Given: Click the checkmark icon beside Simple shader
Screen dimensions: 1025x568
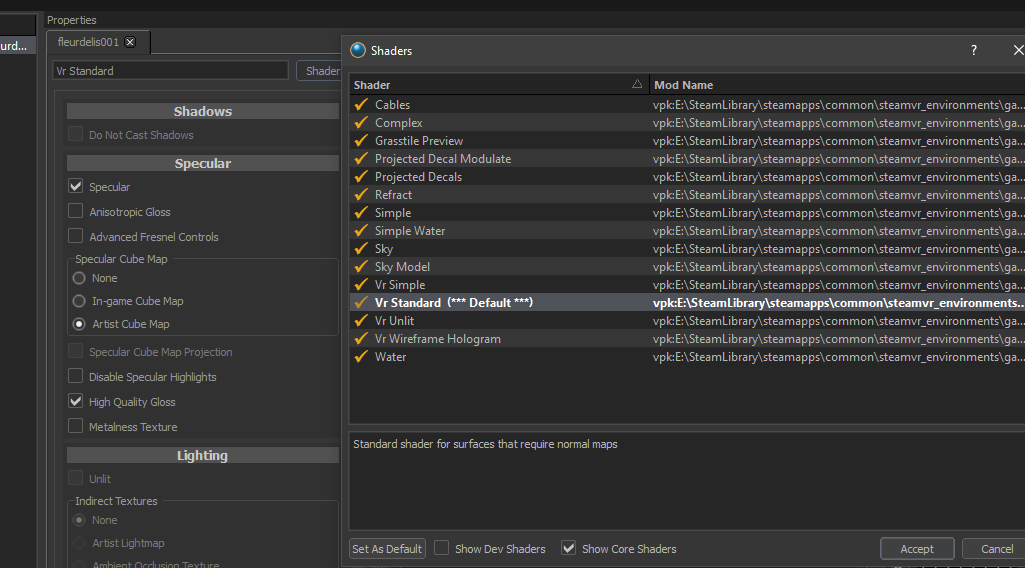Looking at the screenshot, I should pos(361,212).
